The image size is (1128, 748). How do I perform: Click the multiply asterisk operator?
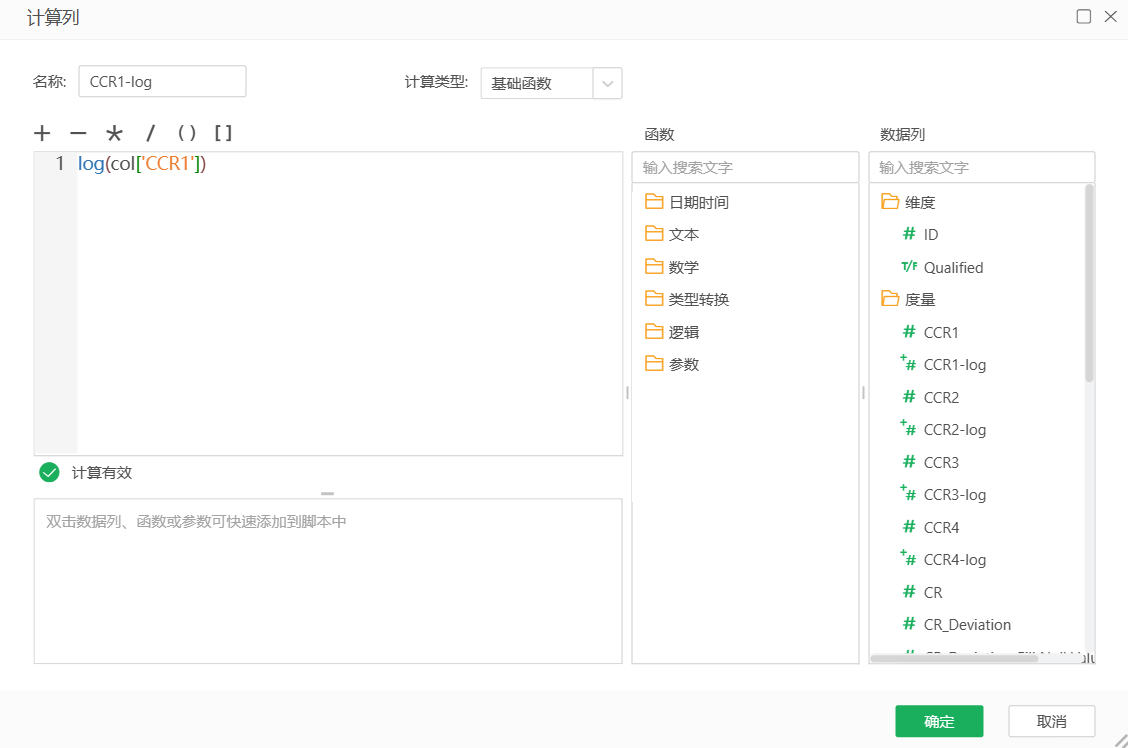pyautogui.click(x=113, y=134)
